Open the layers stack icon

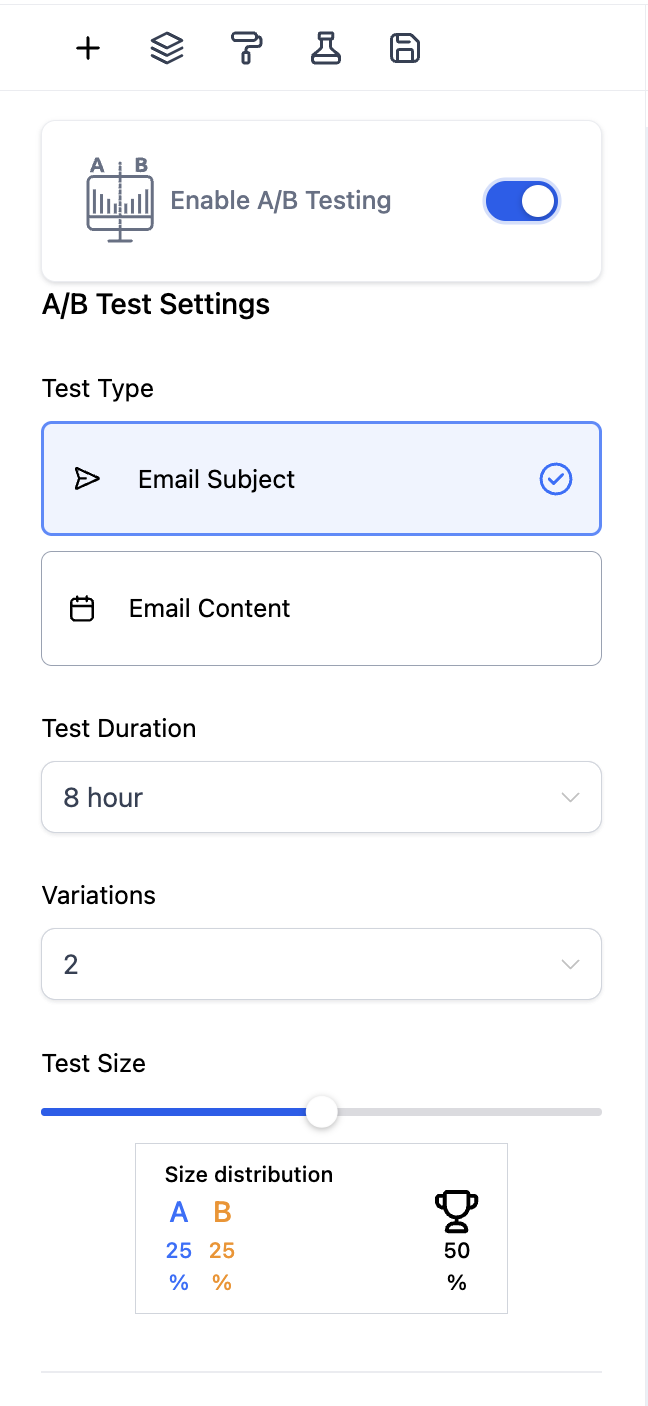point(167,48)
